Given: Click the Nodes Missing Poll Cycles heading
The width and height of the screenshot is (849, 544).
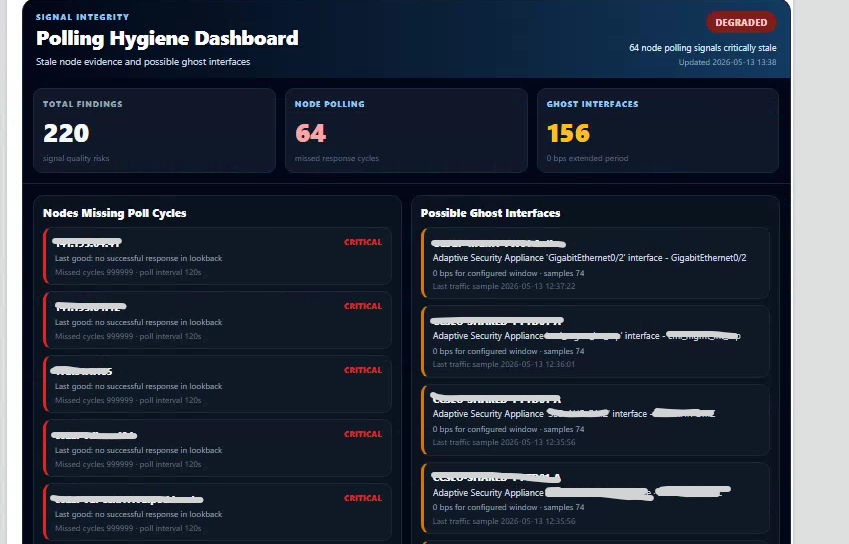Looking at the screenshot, I should (114, 213).
